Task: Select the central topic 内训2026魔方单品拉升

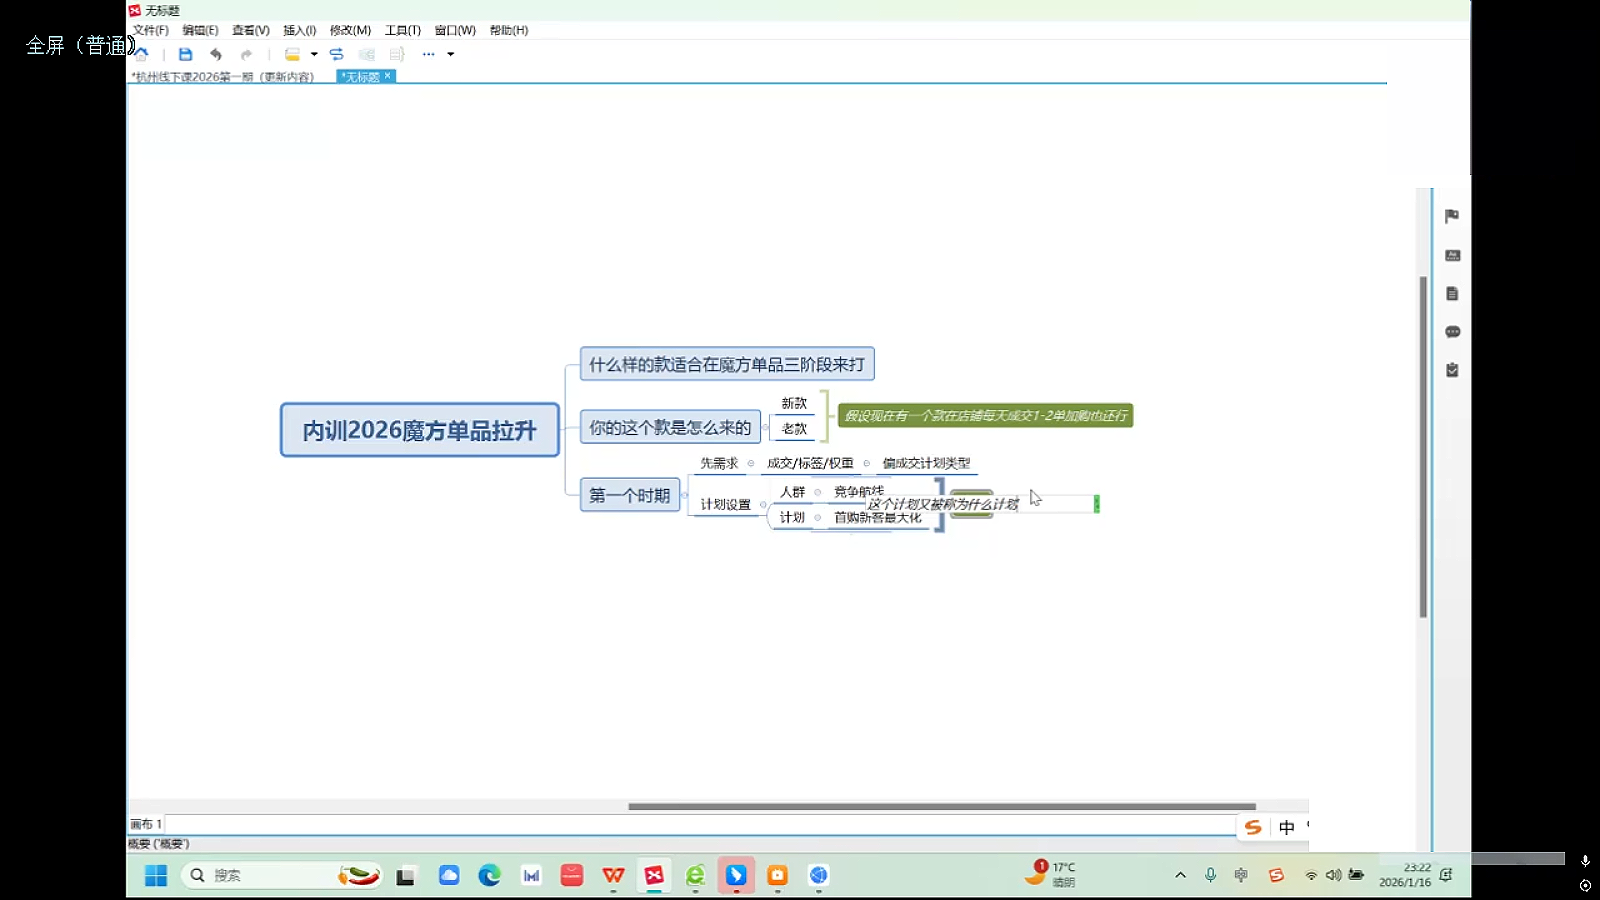Action: coord(419,430)
